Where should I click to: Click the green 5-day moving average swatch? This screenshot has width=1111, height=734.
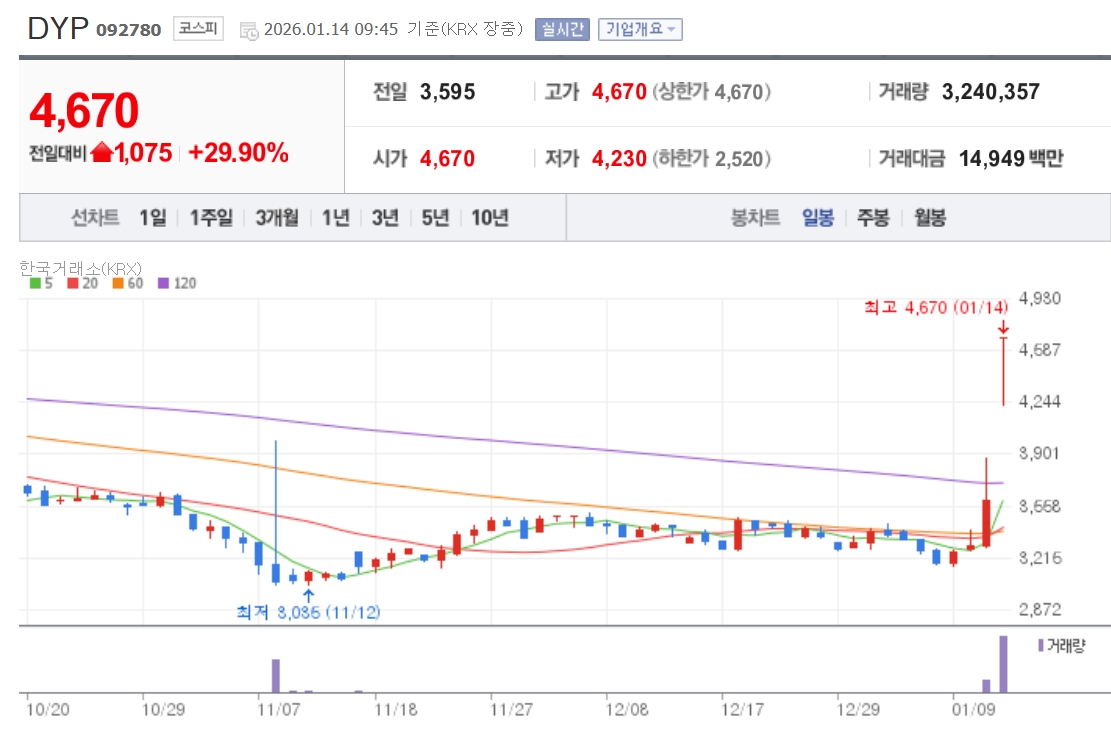(x=35, y=283)
